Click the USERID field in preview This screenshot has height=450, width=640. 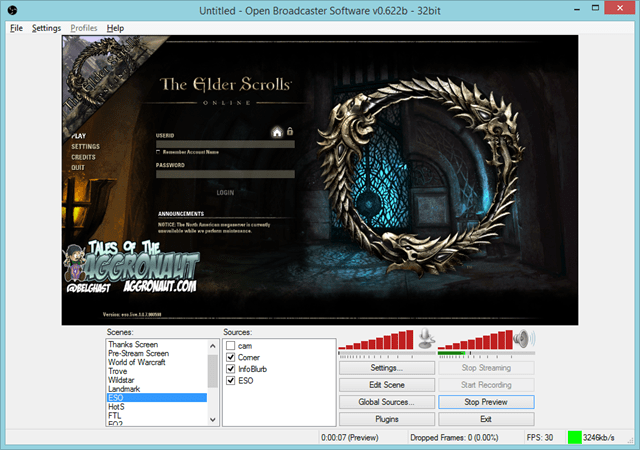pyautogui.click(x=225, y=144)
